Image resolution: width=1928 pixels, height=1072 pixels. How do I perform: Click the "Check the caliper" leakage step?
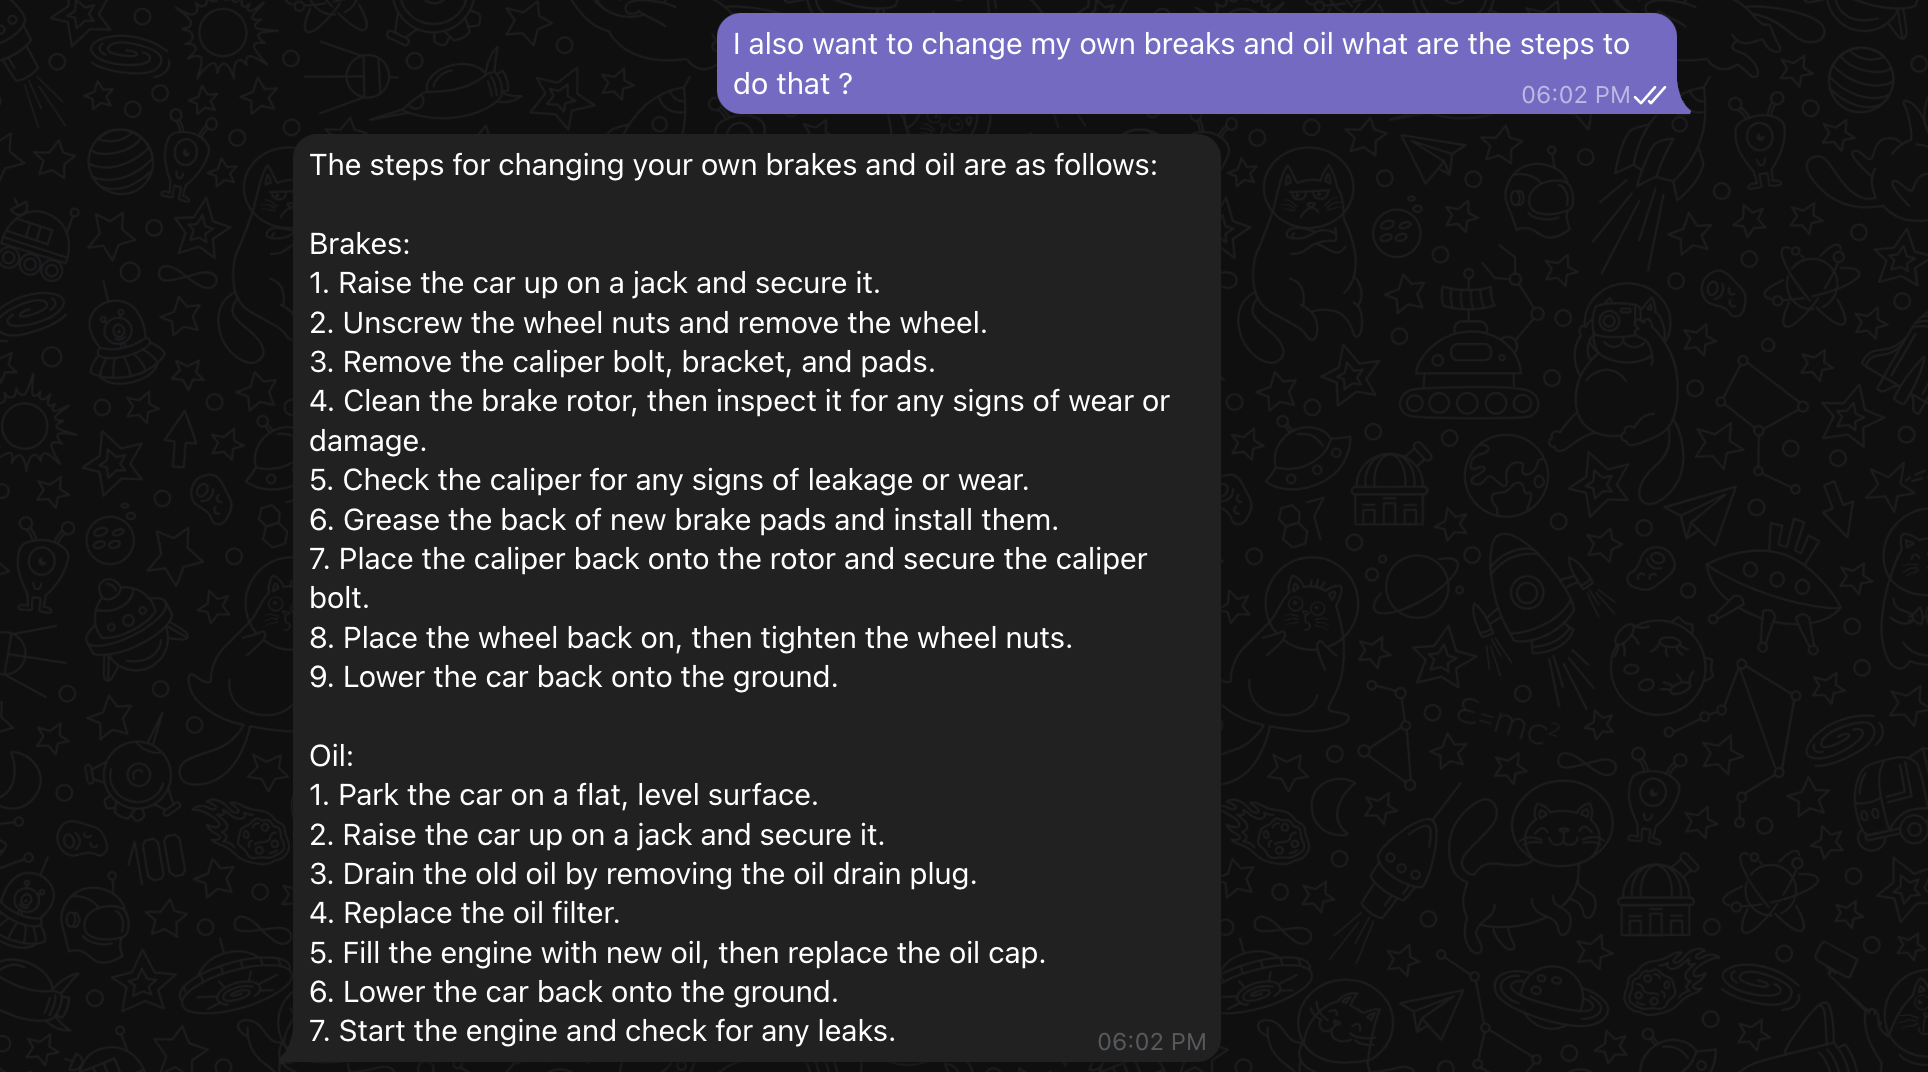[669, 480]
